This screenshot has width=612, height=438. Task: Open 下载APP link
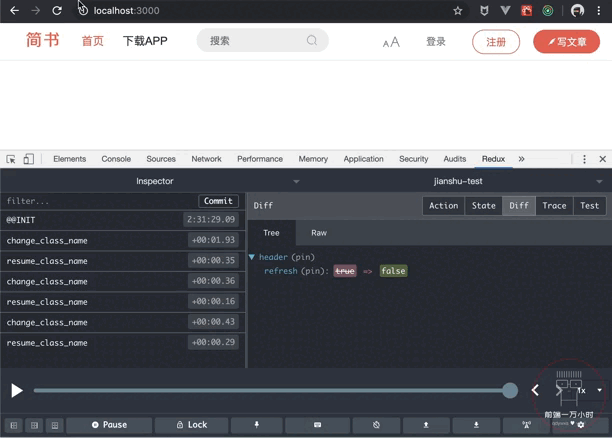[x=145, y=41]
